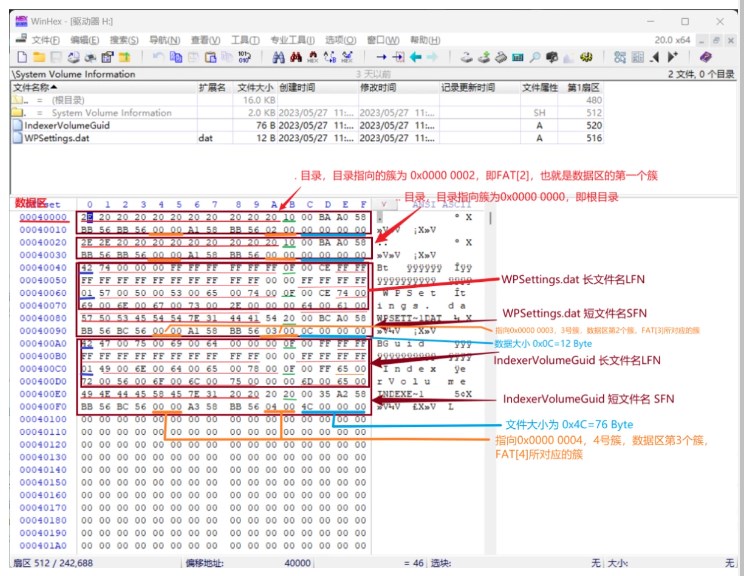Click the Open file folder icon
This screenshot has width=744, height=576.
click(39, 57)
